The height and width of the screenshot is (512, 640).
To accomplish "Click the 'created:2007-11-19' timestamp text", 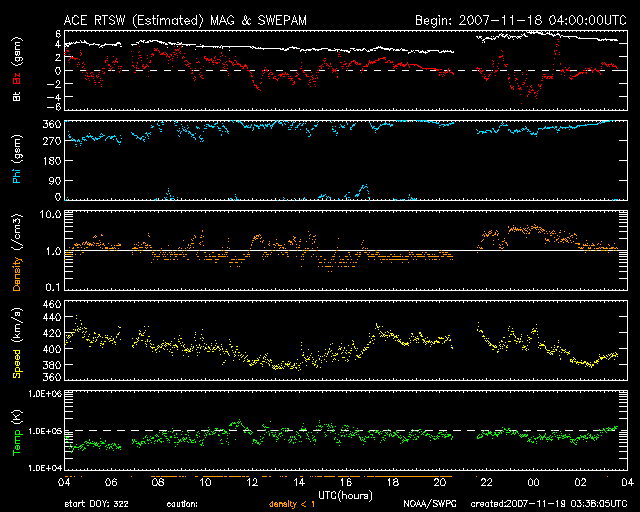I will point(518,504).
